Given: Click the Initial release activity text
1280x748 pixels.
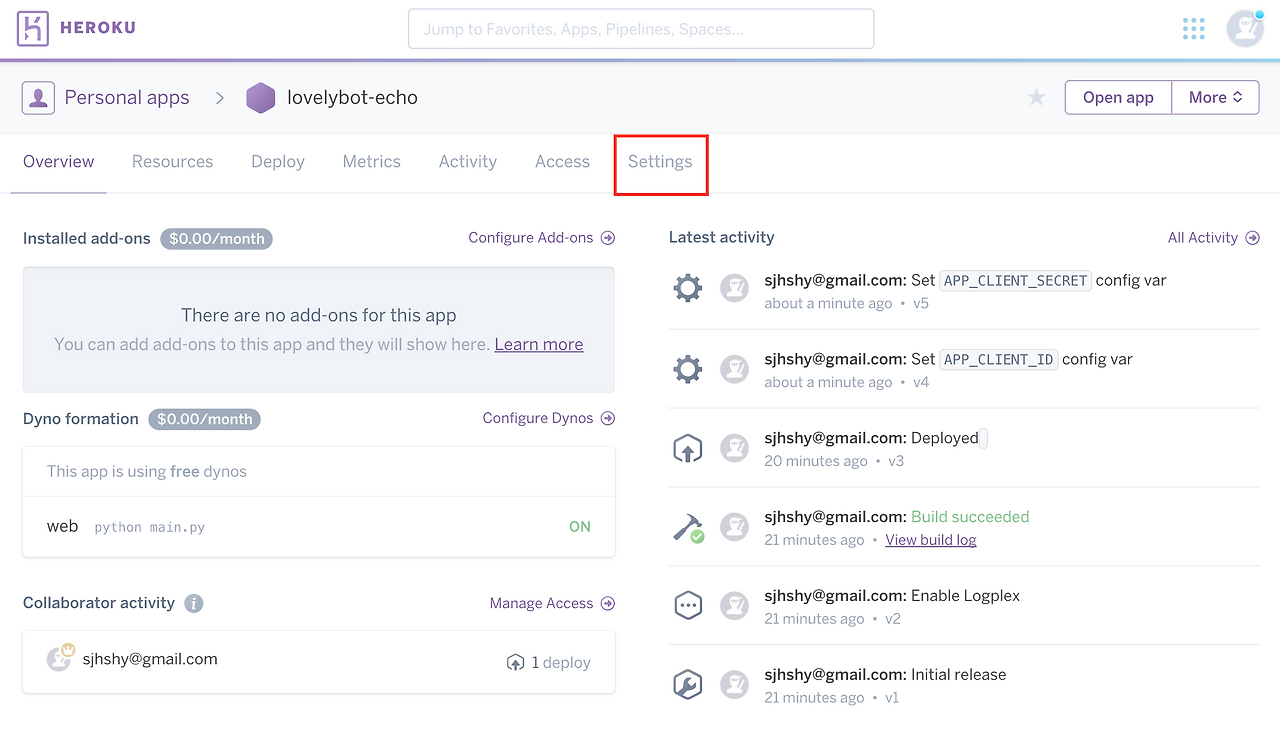Looking at the screenshot, I should point(959,675).
